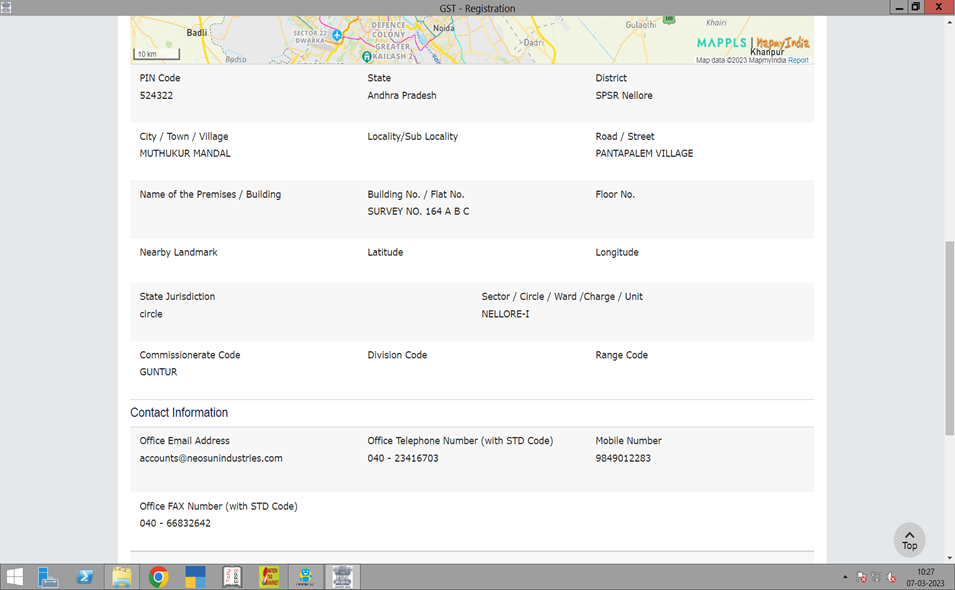Click the muted volume speaker tray icon
Viewport: 955px width, 590px height.
click(891, 577)
